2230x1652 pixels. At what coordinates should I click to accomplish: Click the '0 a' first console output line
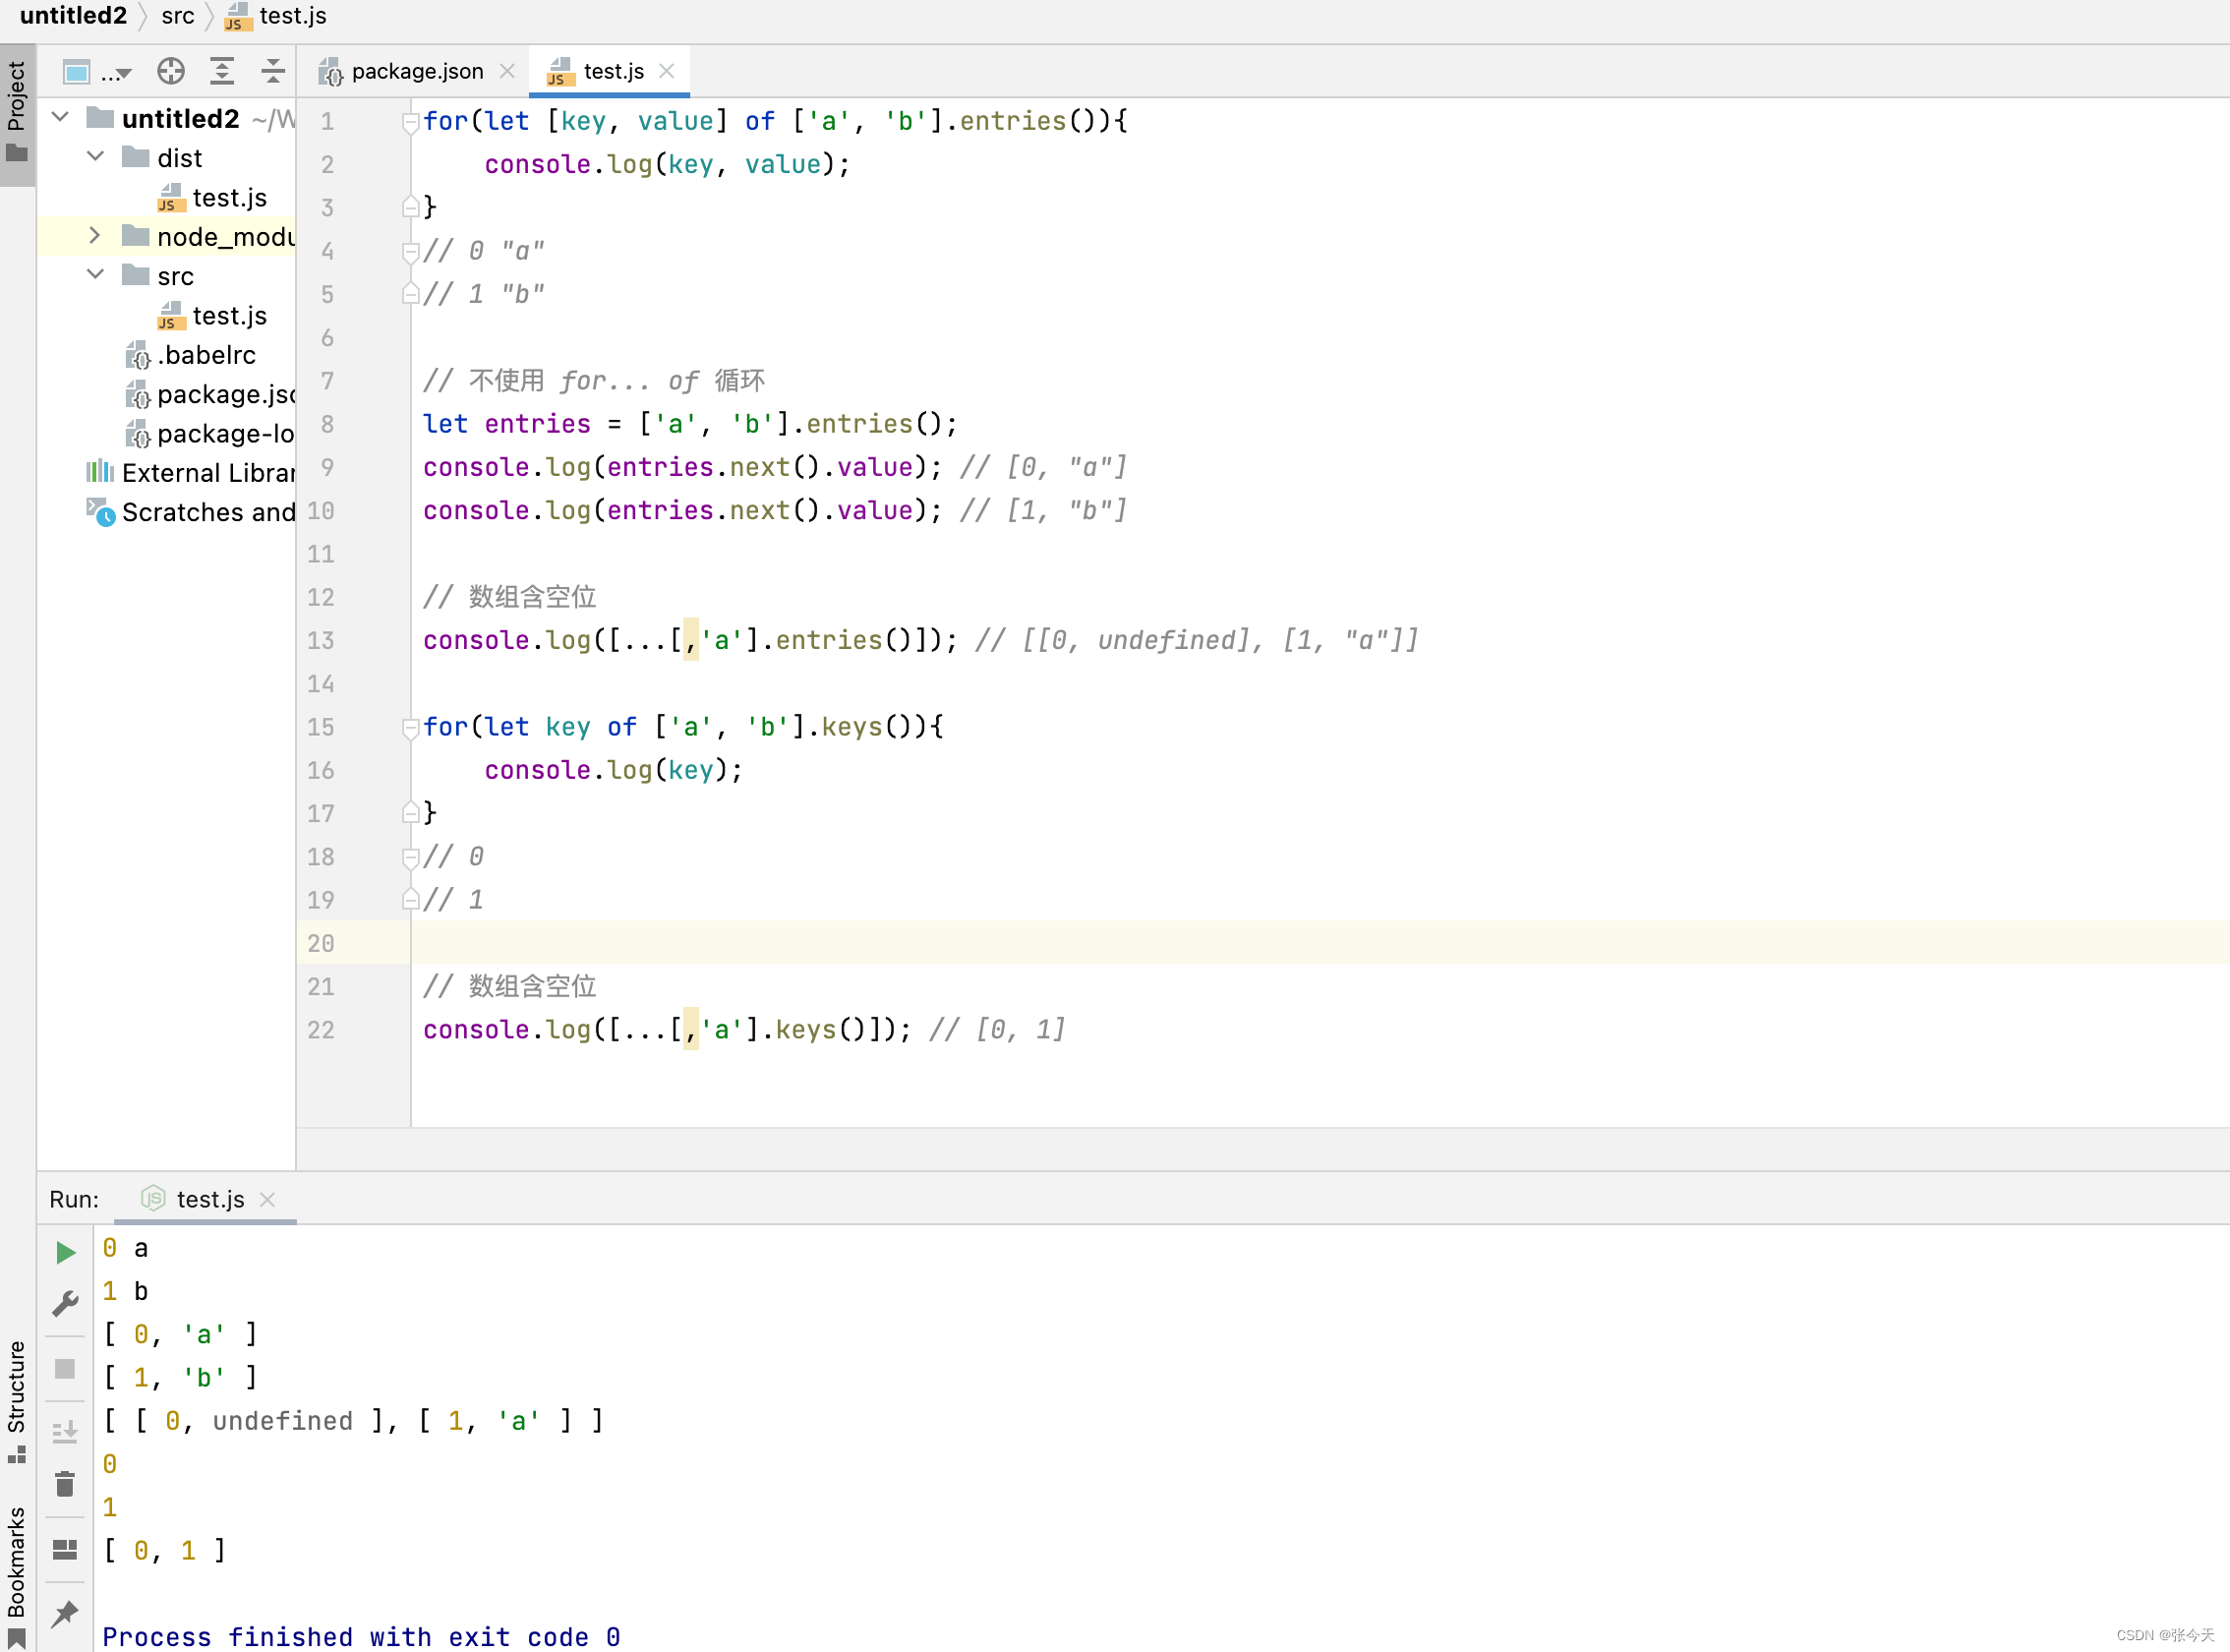(125, 1247)
